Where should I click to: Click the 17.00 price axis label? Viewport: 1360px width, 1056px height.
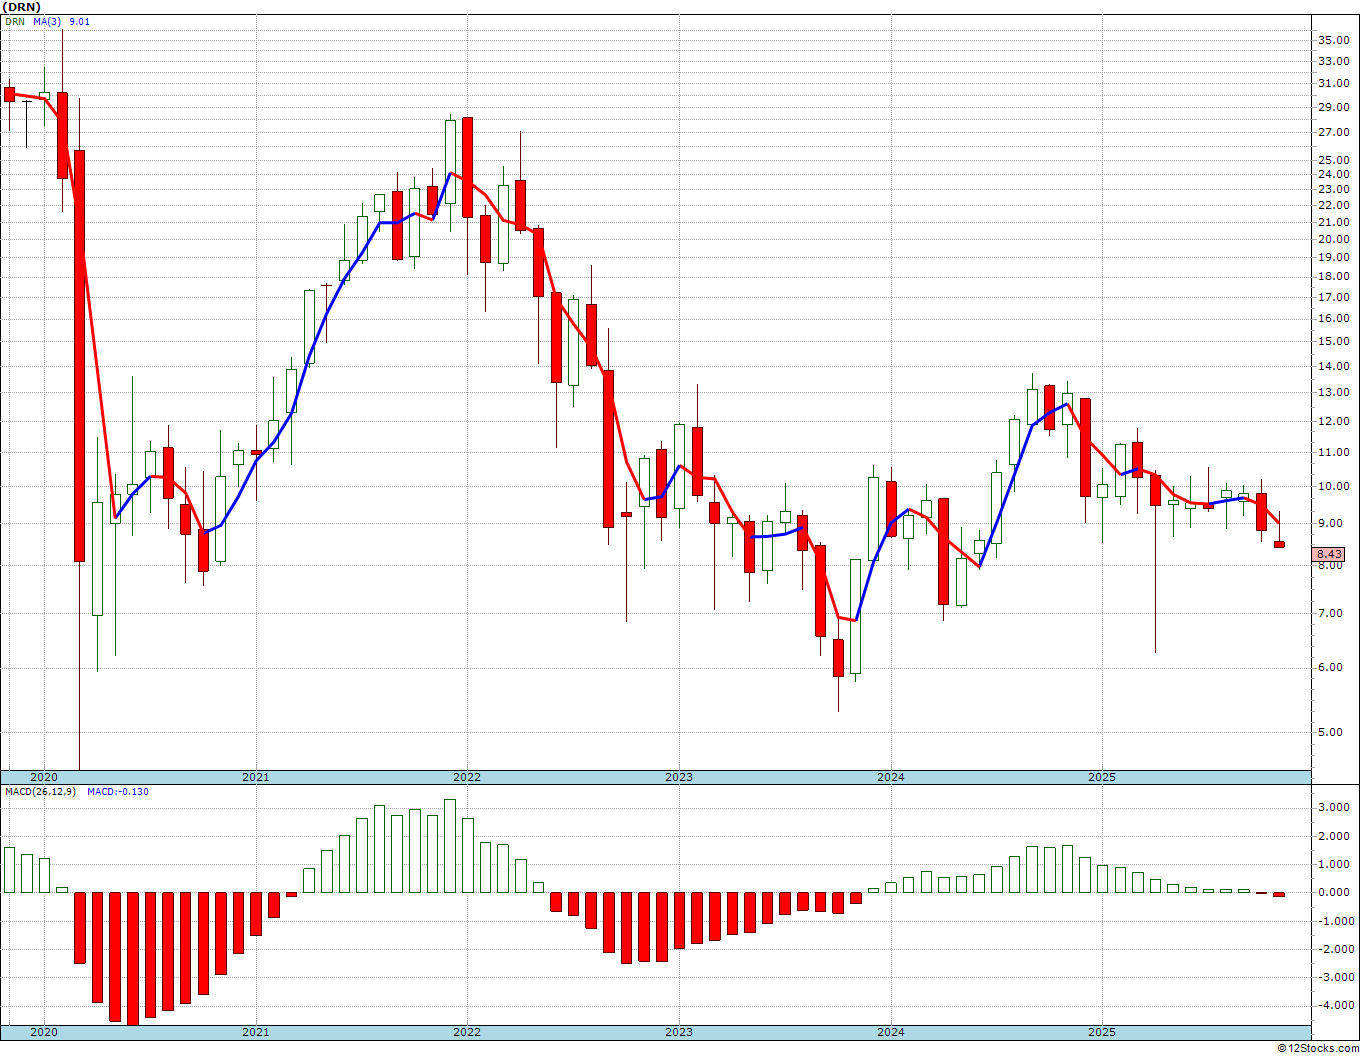pyautogui.click(x=1333, y=297)
